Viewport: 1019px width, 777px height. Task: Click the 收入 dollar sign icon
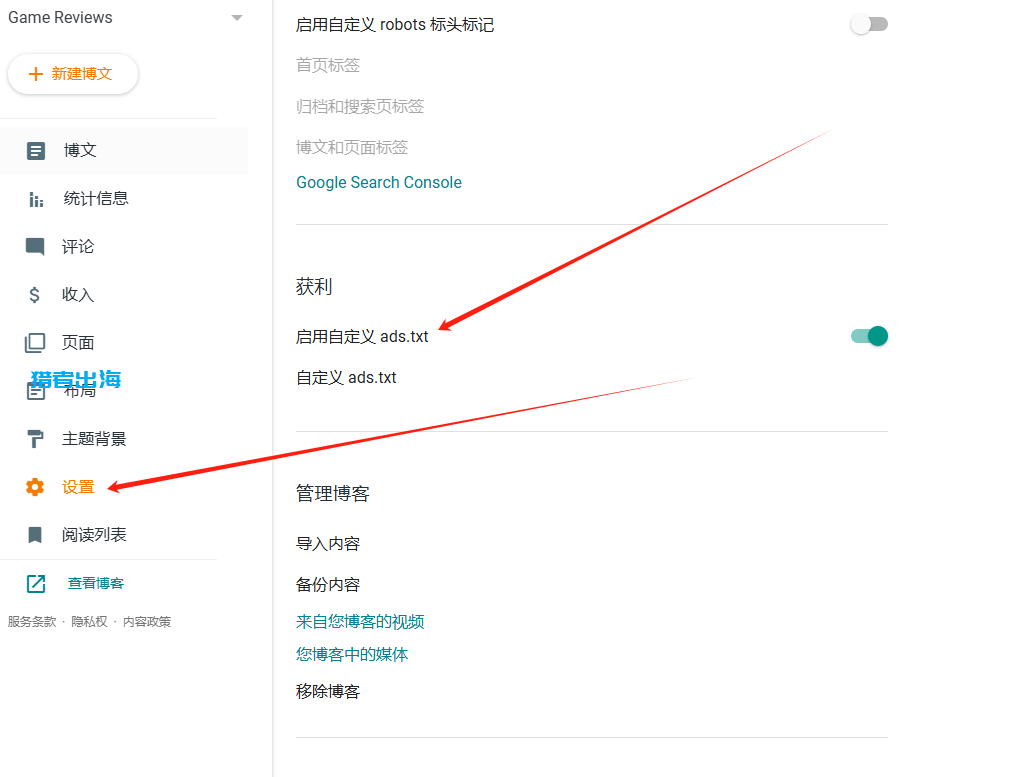tap(34, 295)
